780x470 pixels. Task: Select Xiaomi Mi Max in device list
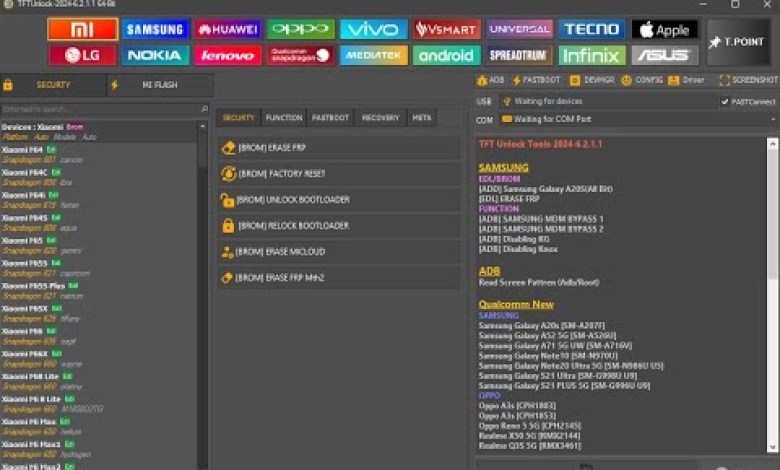coord(98,427)
